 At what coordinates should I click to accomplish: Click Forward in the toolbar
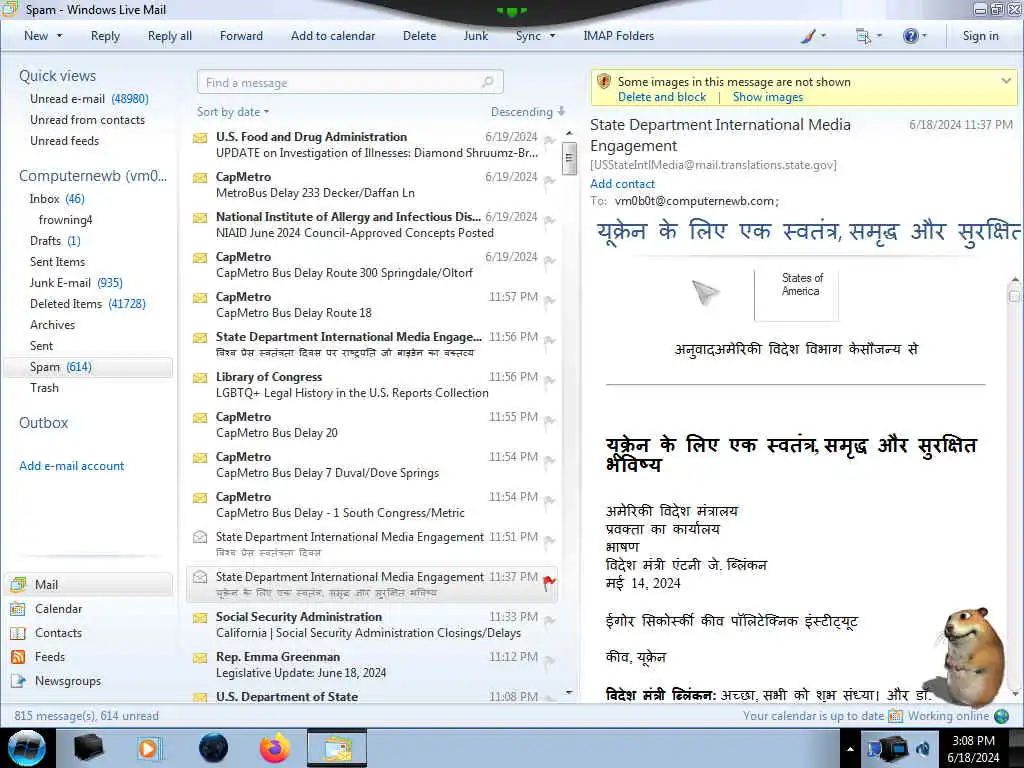pos(241,36)
